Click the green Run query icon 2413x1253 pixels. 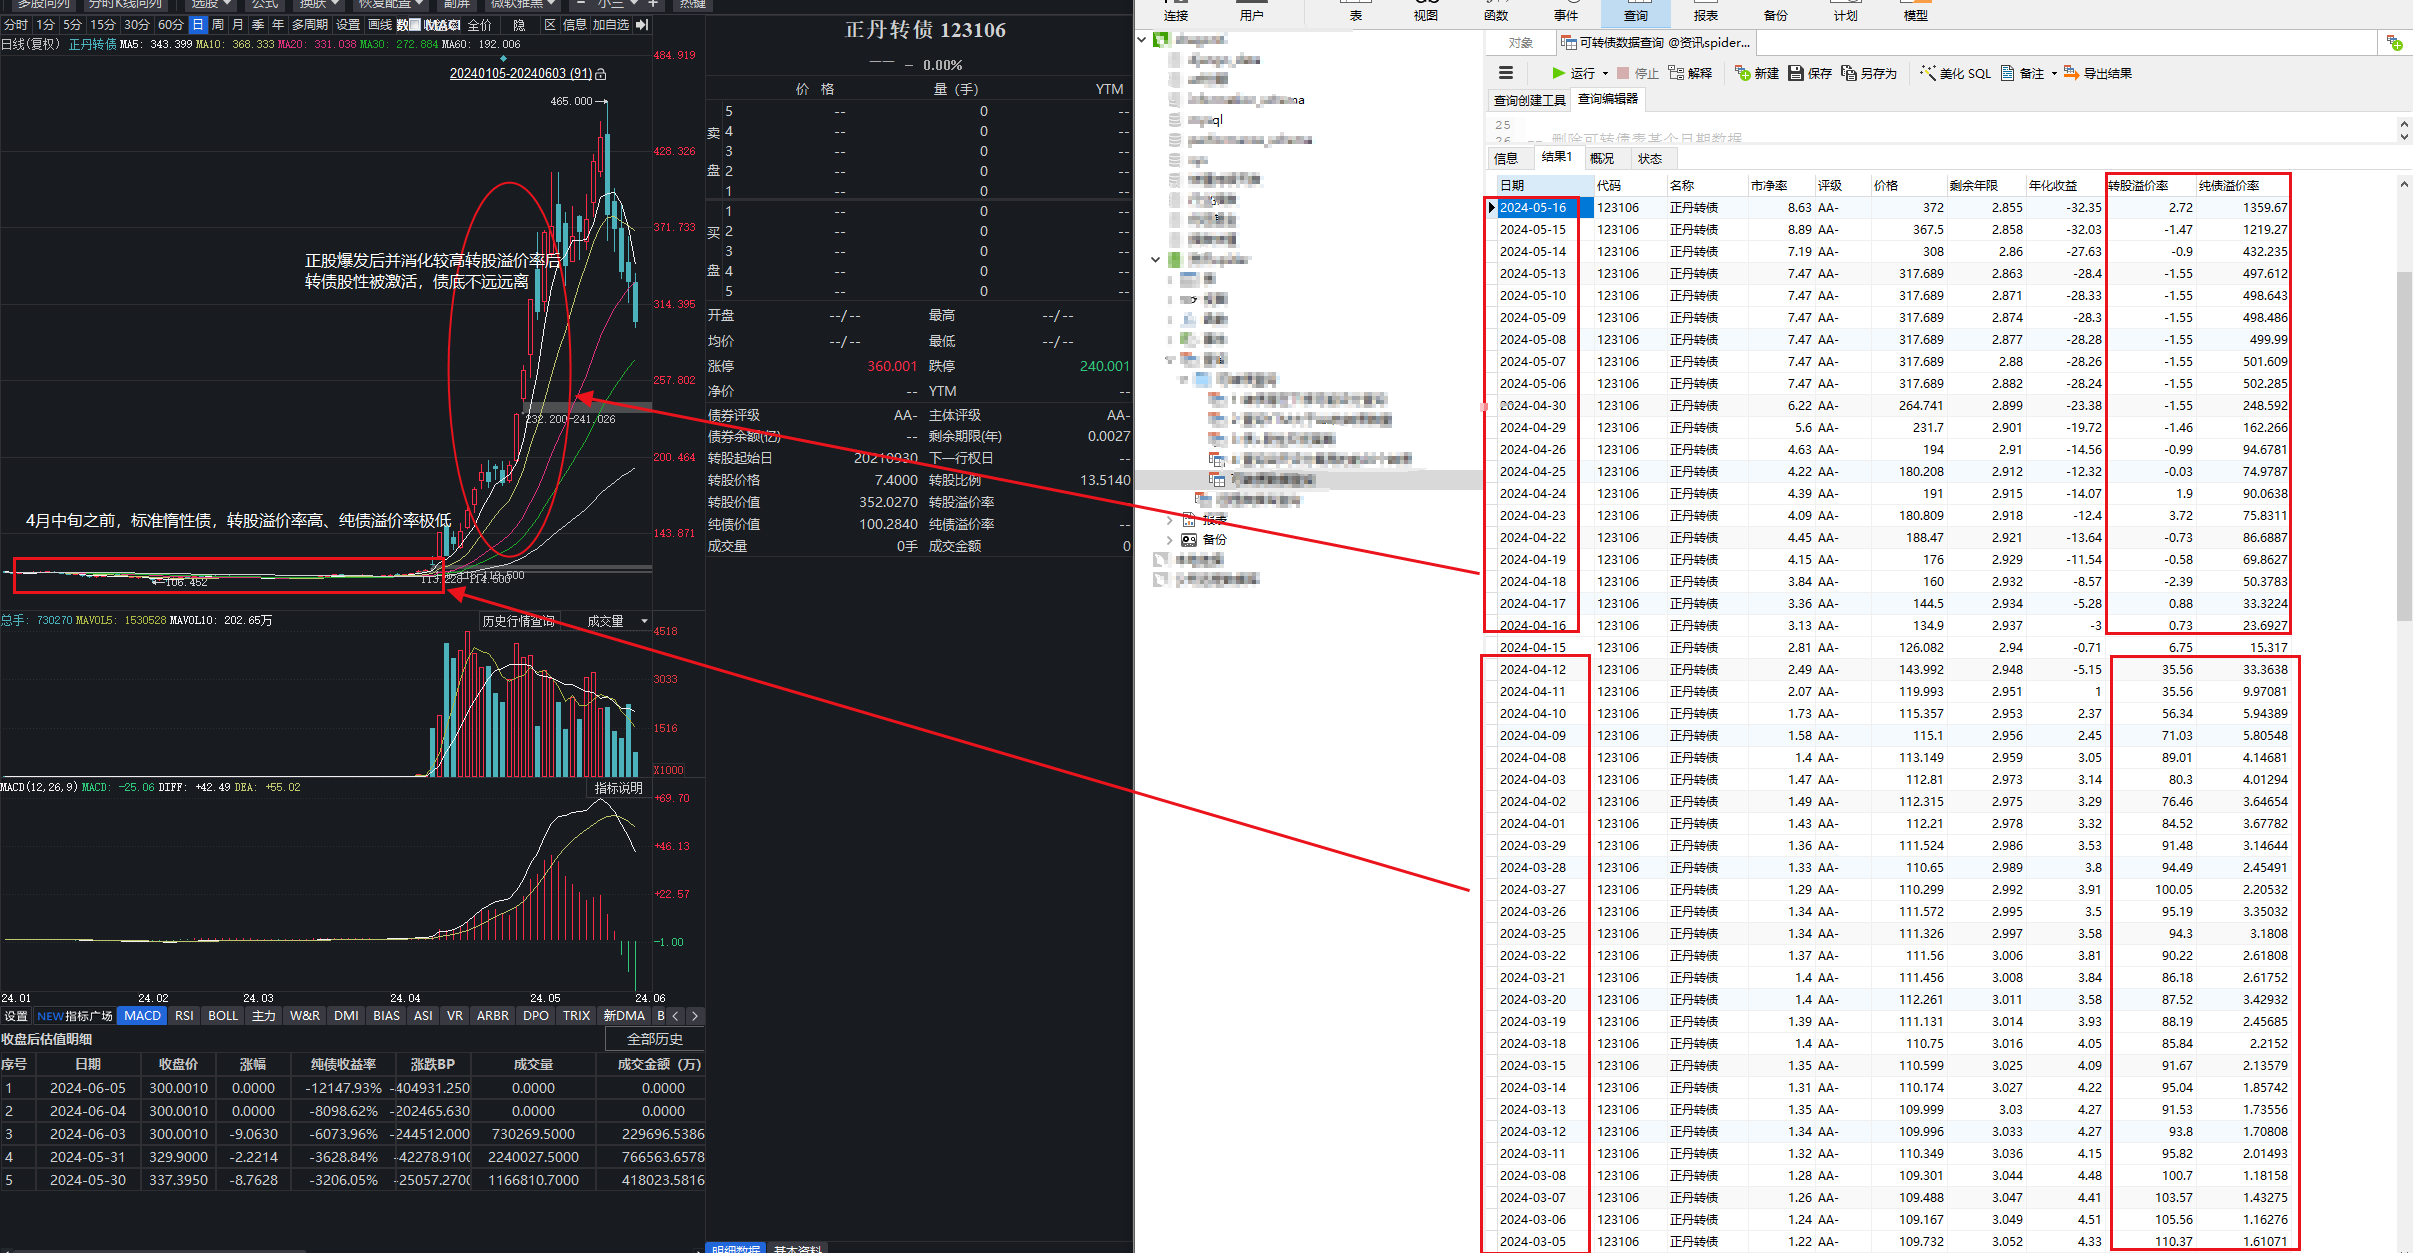tap(1558, 73)
